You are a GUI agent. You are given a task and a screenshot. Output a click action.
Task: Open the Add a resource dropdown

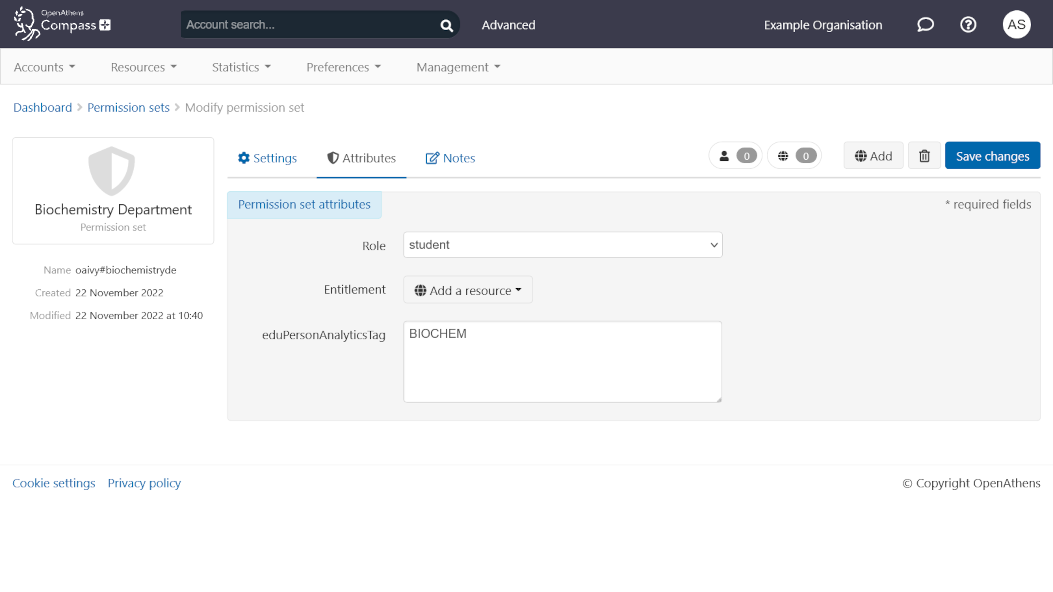468,290
